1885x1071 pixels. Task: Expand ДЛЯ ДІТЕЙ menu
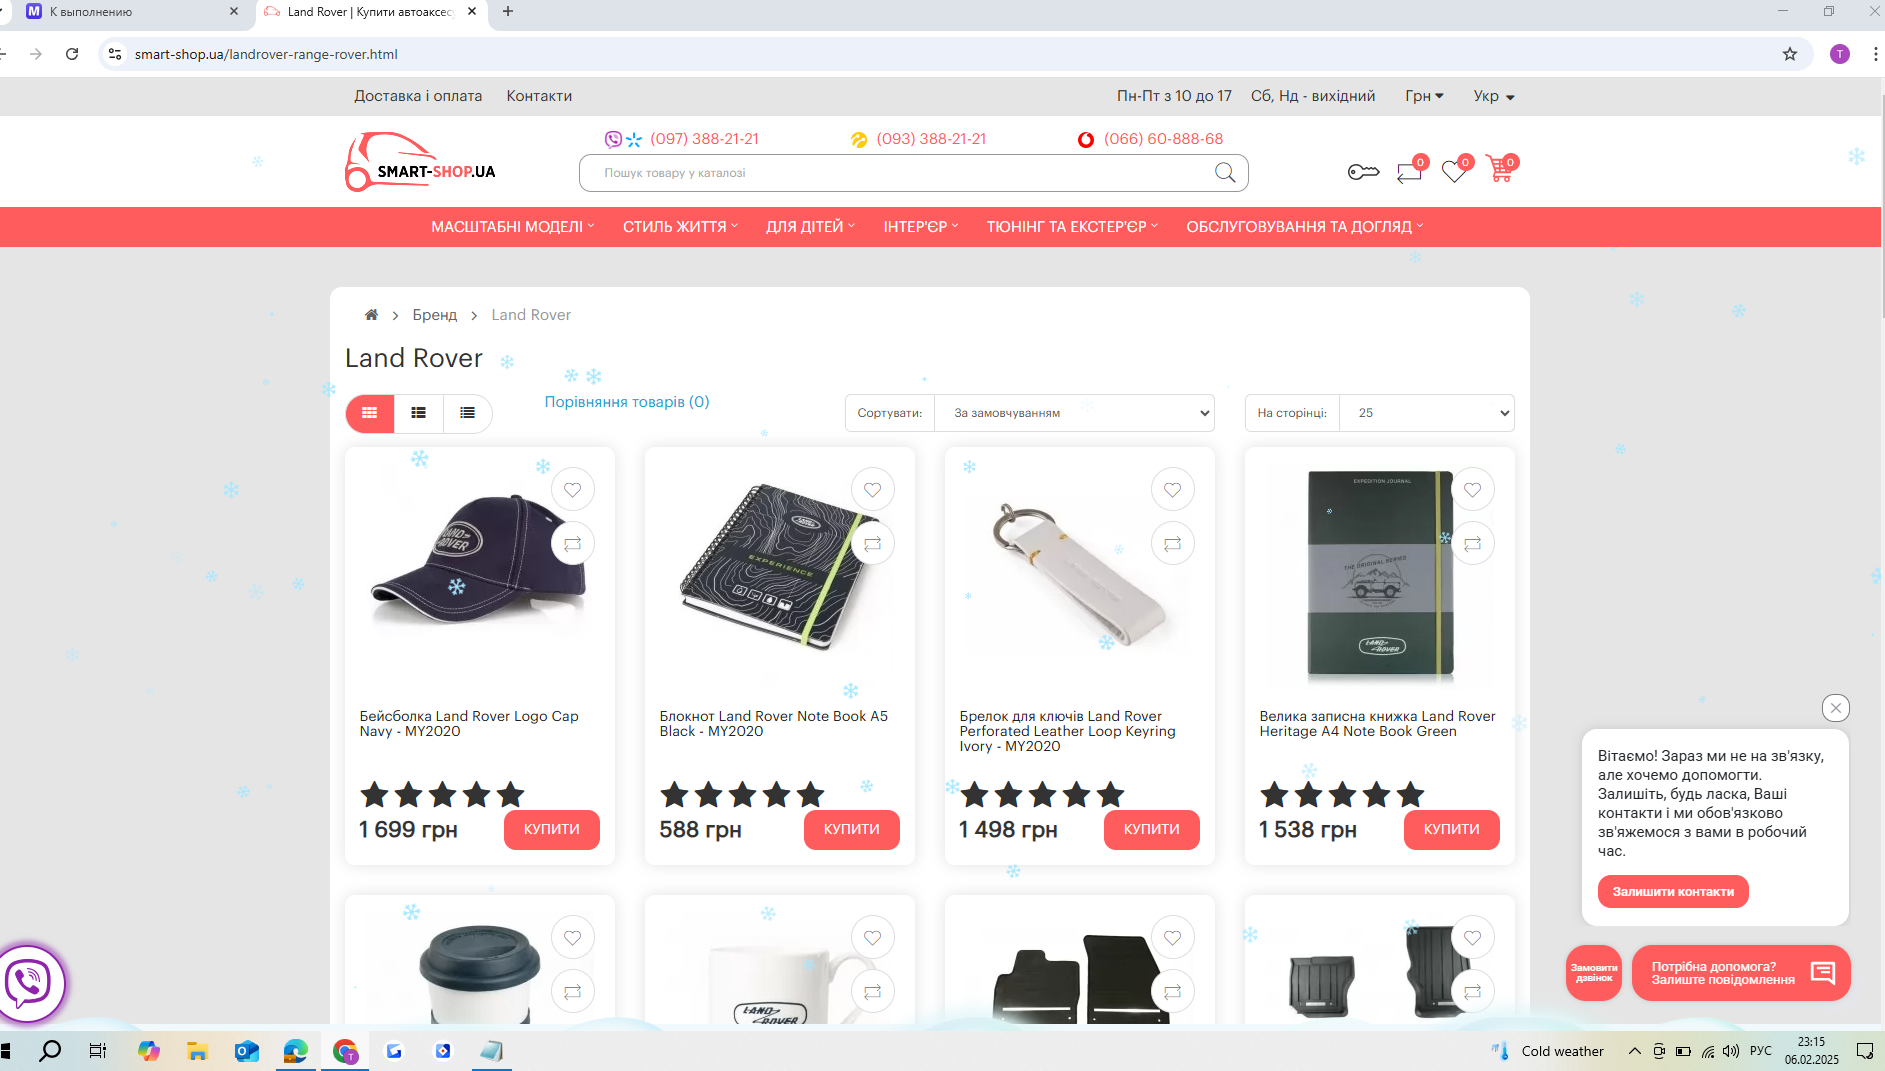811,227
